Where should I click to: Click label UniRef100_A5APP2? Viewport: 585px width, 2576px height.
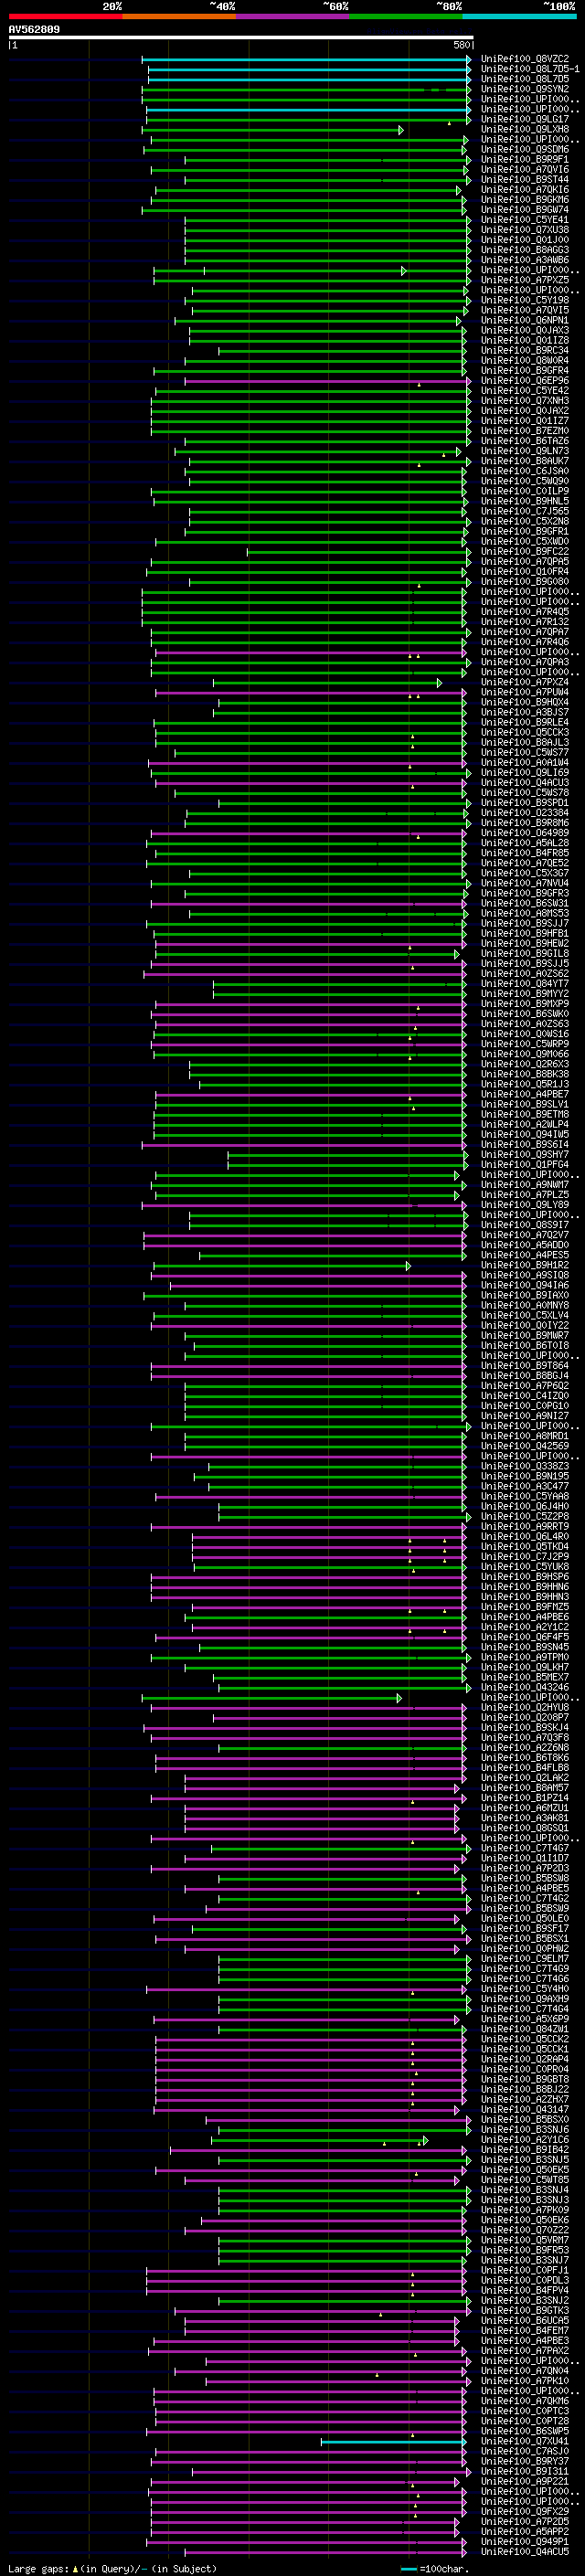525,2531
